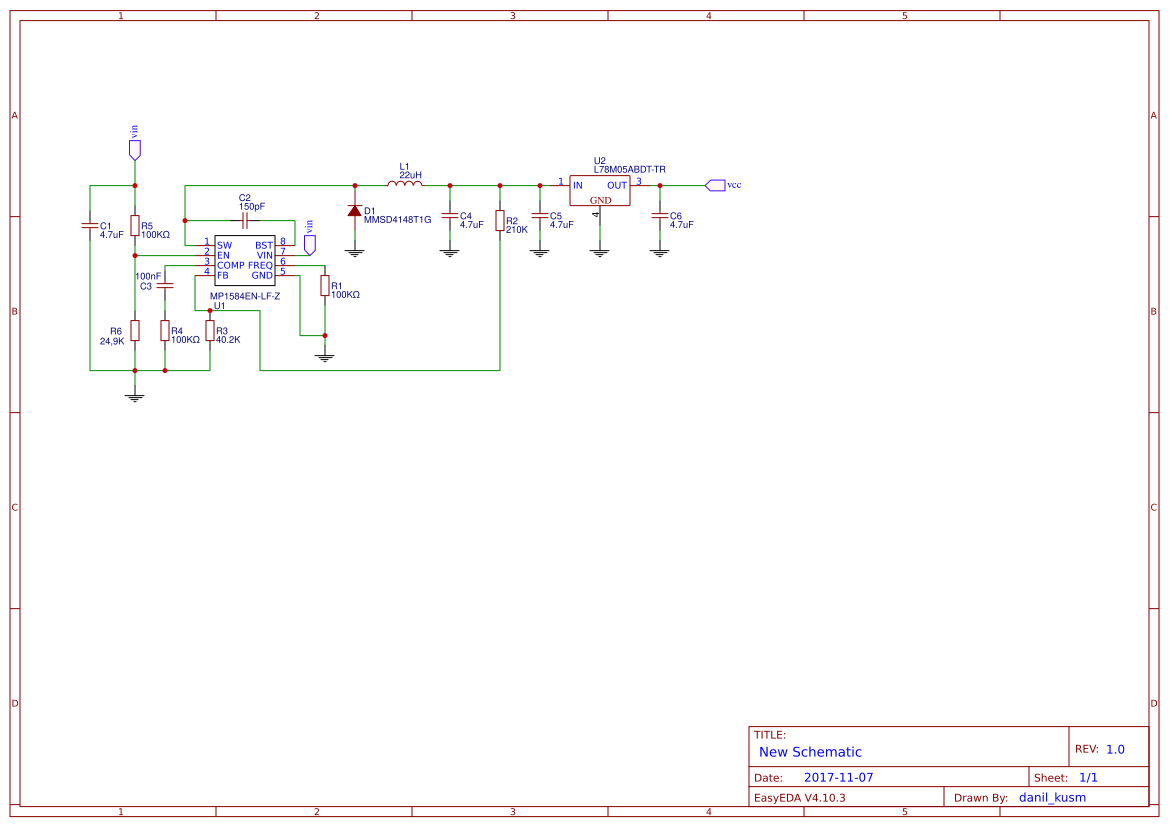The width and height of the screenshot is (1169, 827).
Task: Click the FB pin label on U1
Action: click(x=221, y=273)
